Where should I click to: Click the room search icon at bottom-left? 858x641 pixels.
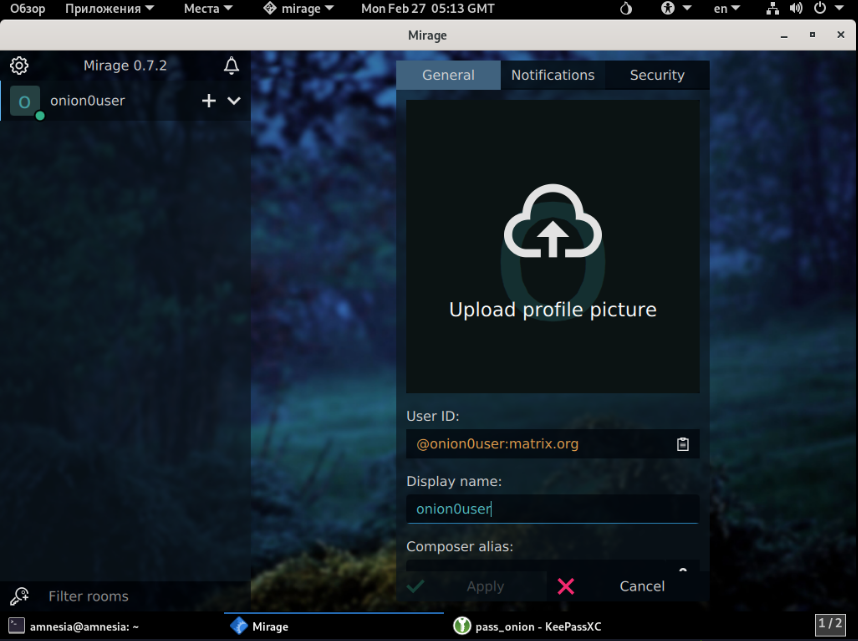pos(19,596)
